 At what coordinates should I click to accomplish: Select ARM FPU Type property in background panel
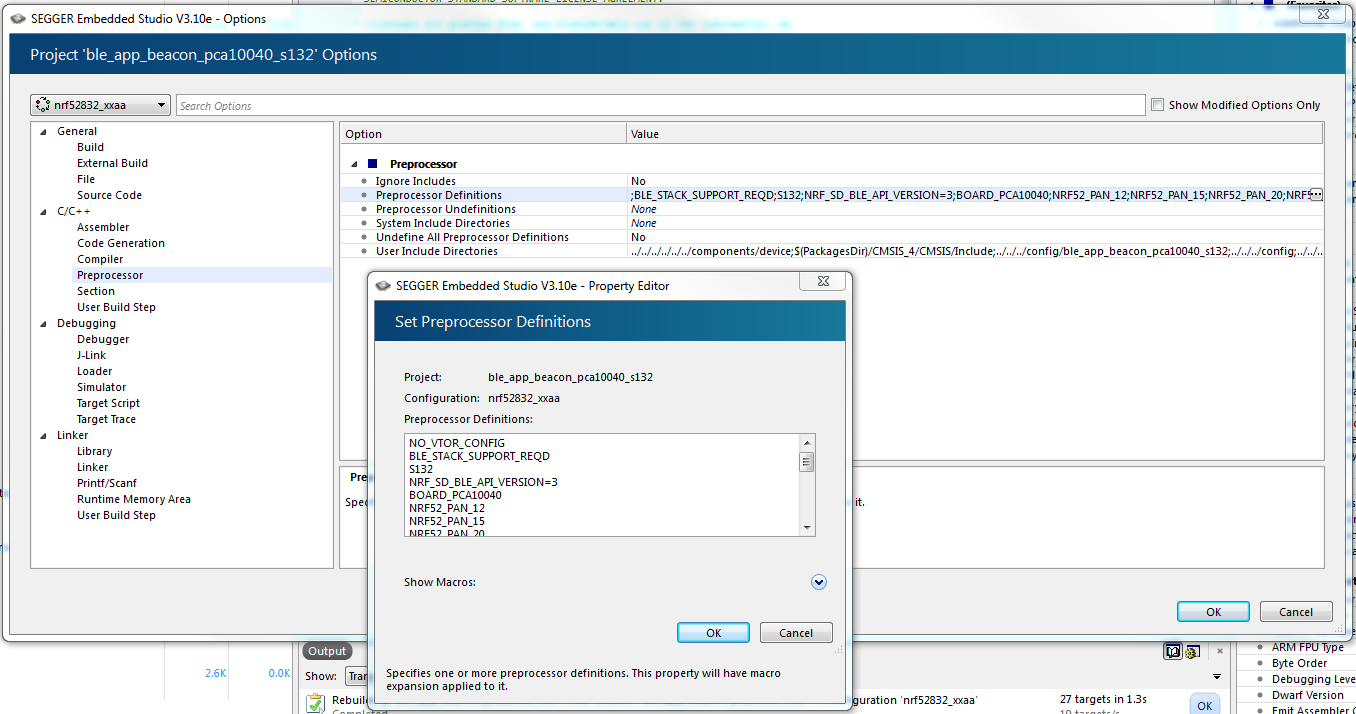(x=1308, y=647)
